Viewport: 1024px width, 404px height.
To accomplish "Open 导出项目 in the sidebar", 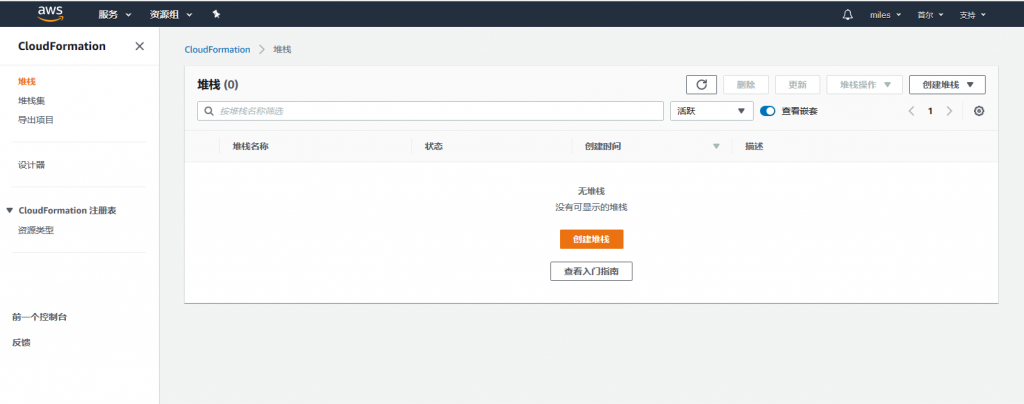I will (x=36, y=119).
